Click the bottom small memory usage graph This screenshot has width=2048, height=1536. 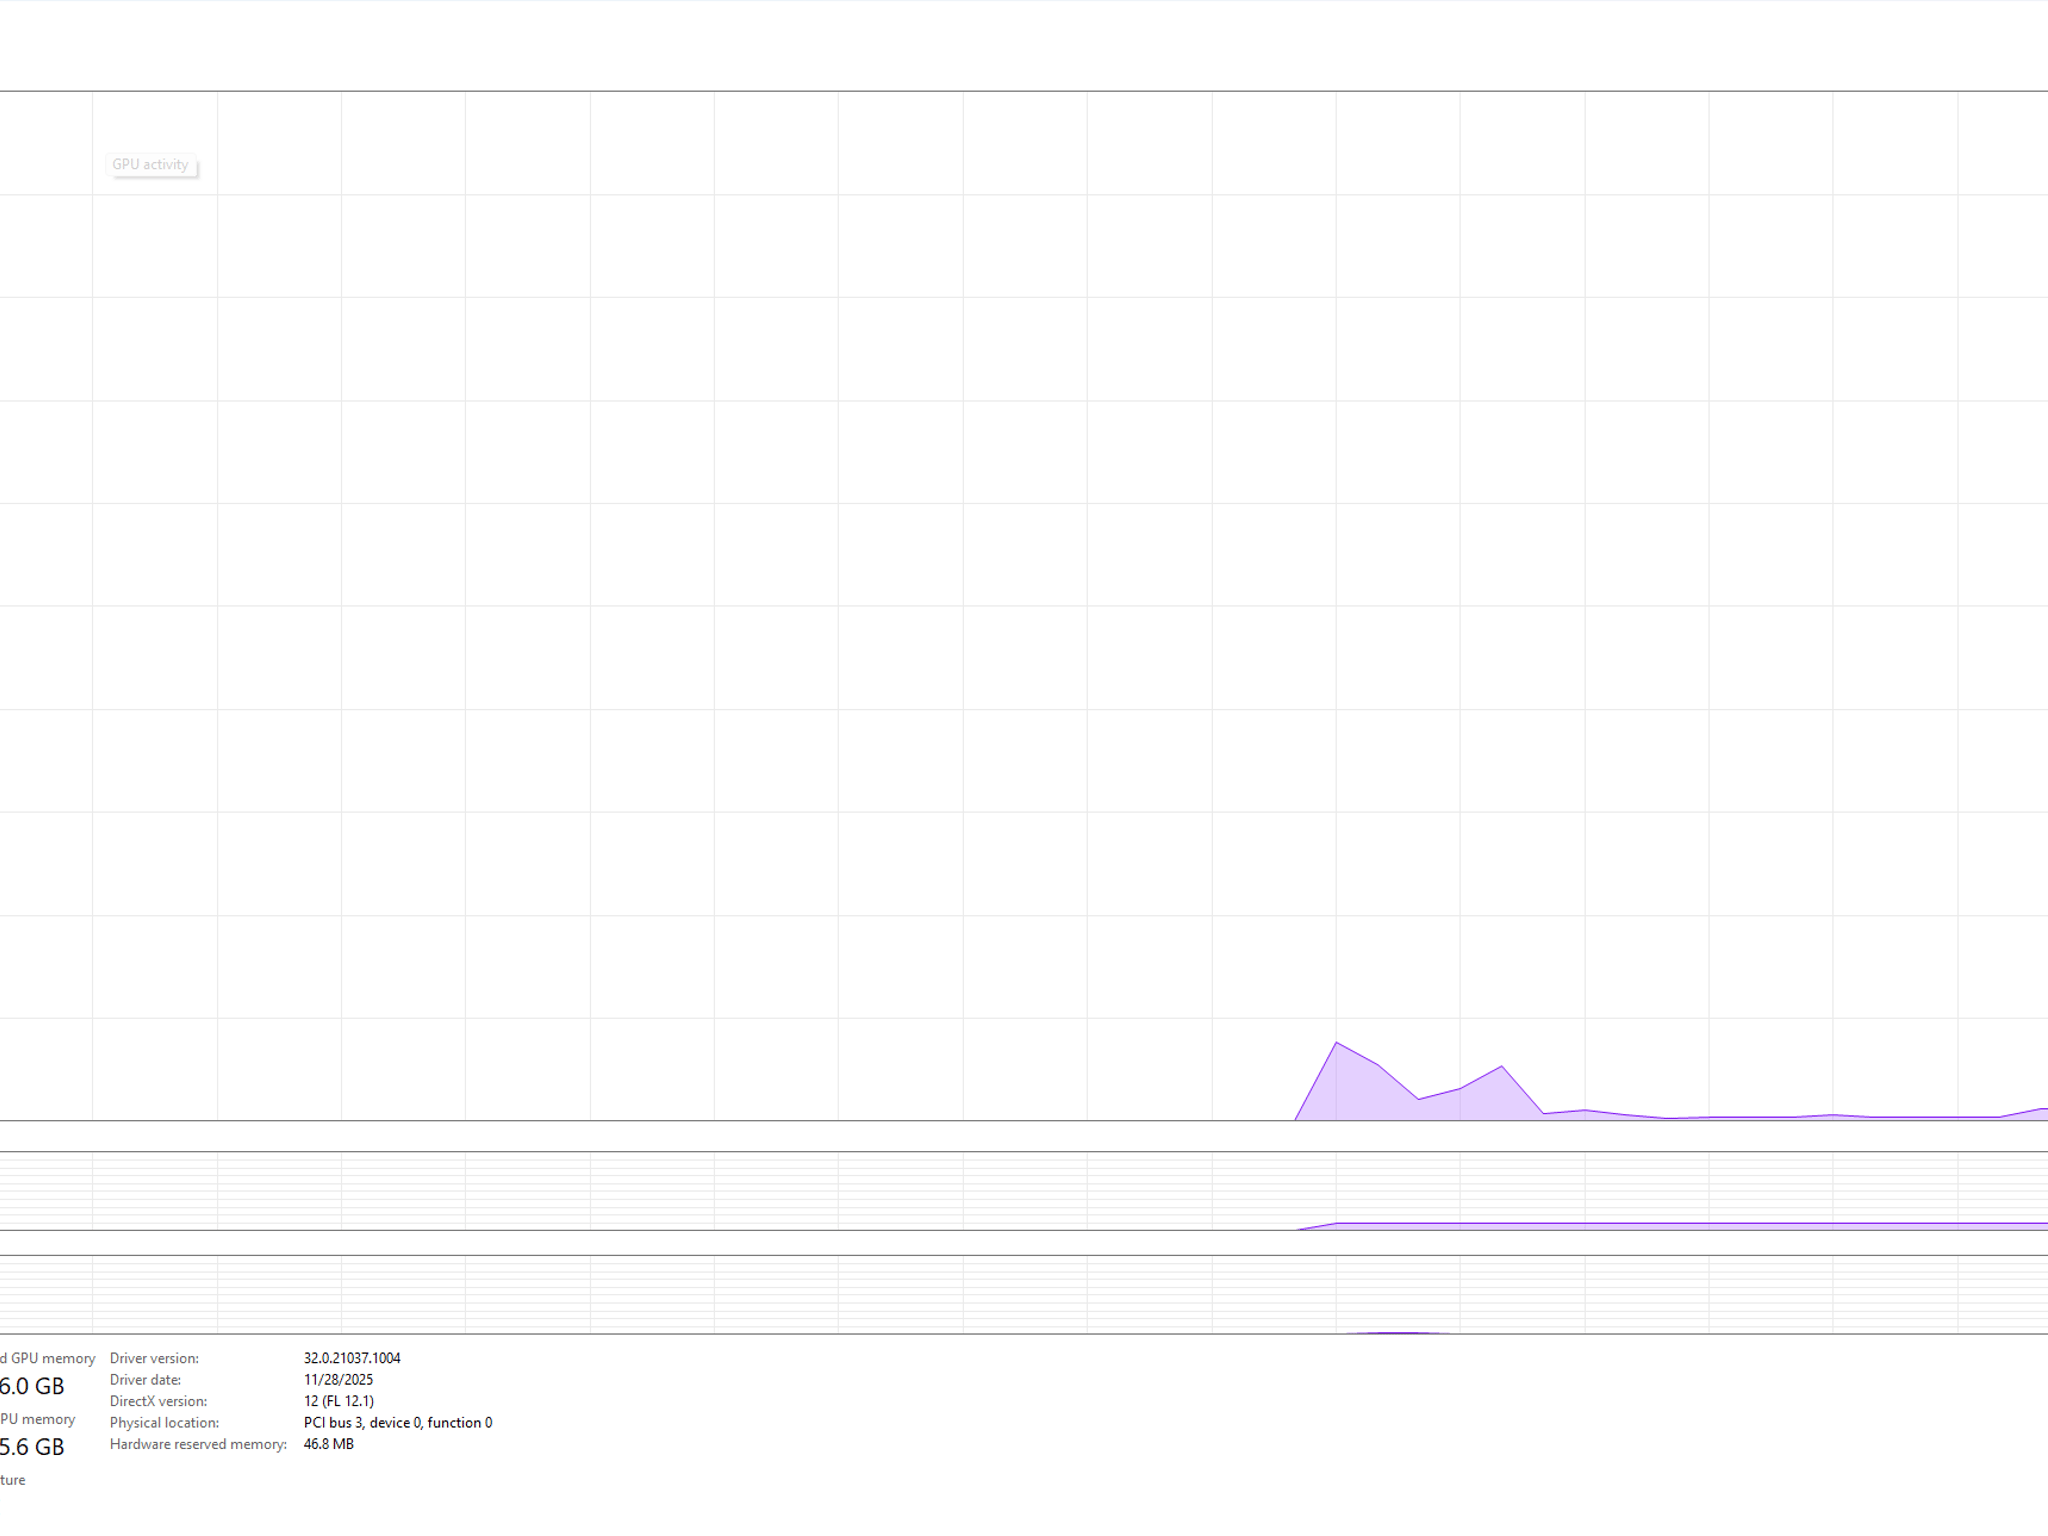click(1024, 1294)
